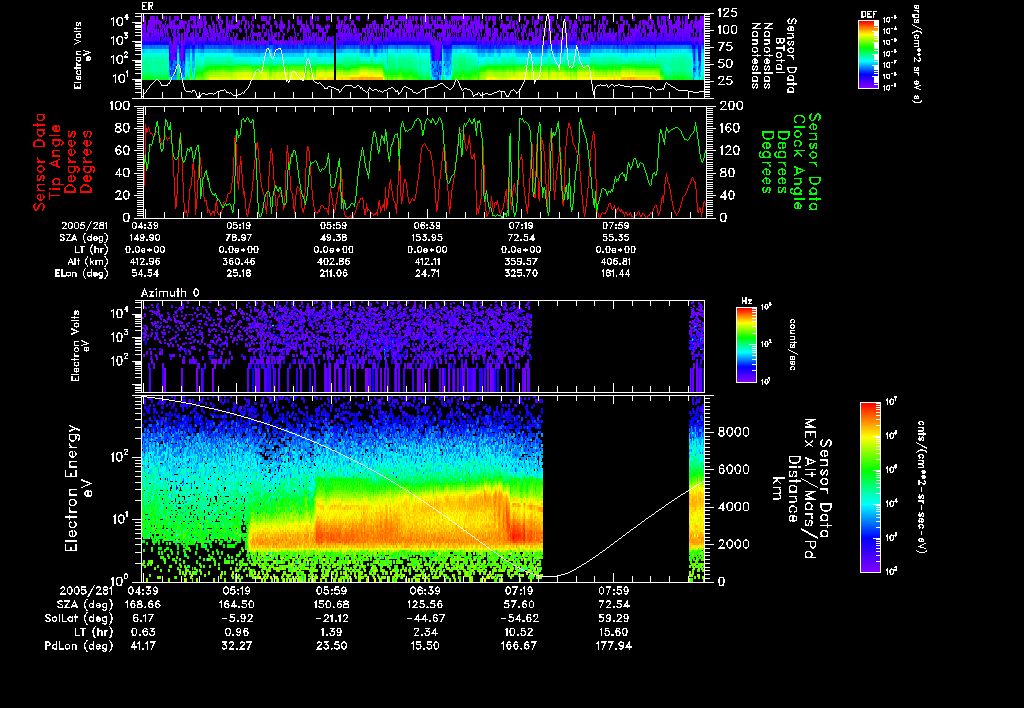This screenshot has height=708, width=1024.
Task: Select Alt (km) row label
Action: [x=87, y=262]
